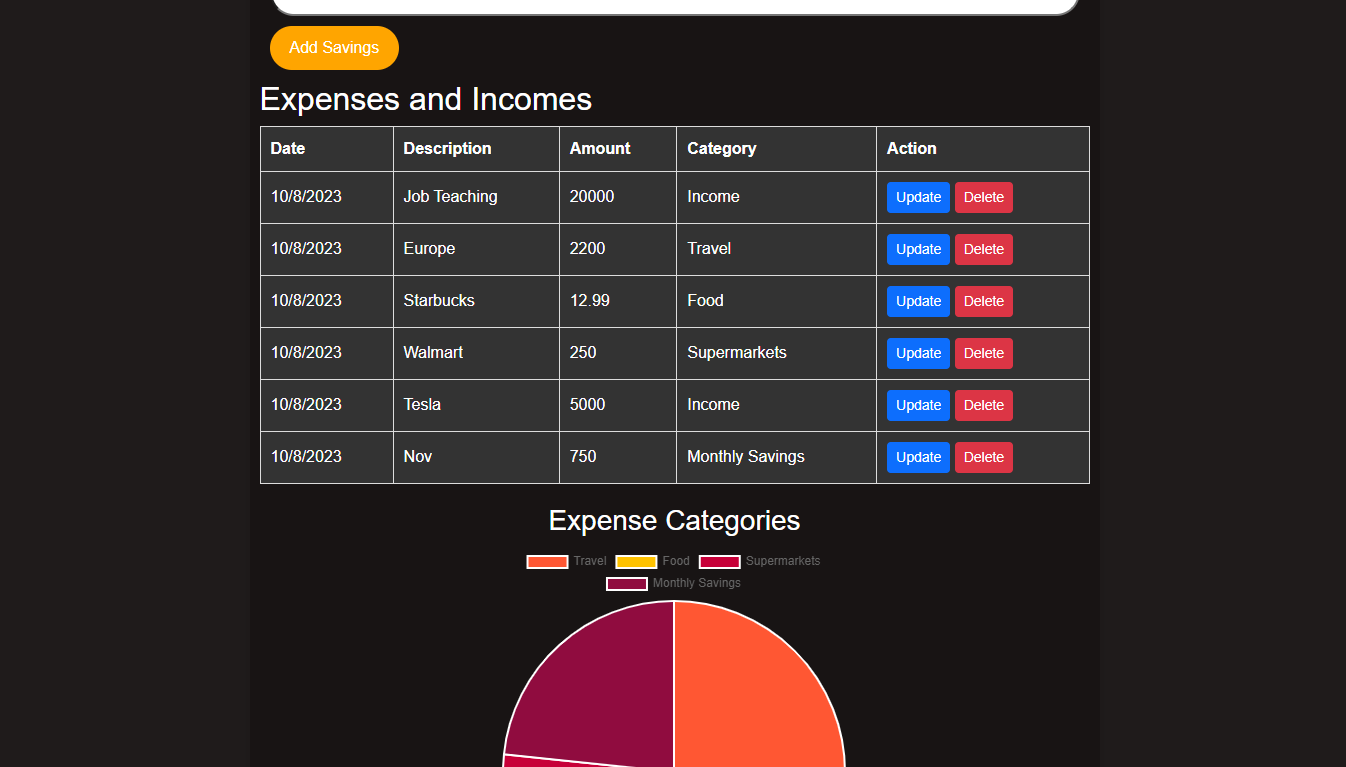Click the Add Savings button
The image size is (1346, 767).
point(334,47)
